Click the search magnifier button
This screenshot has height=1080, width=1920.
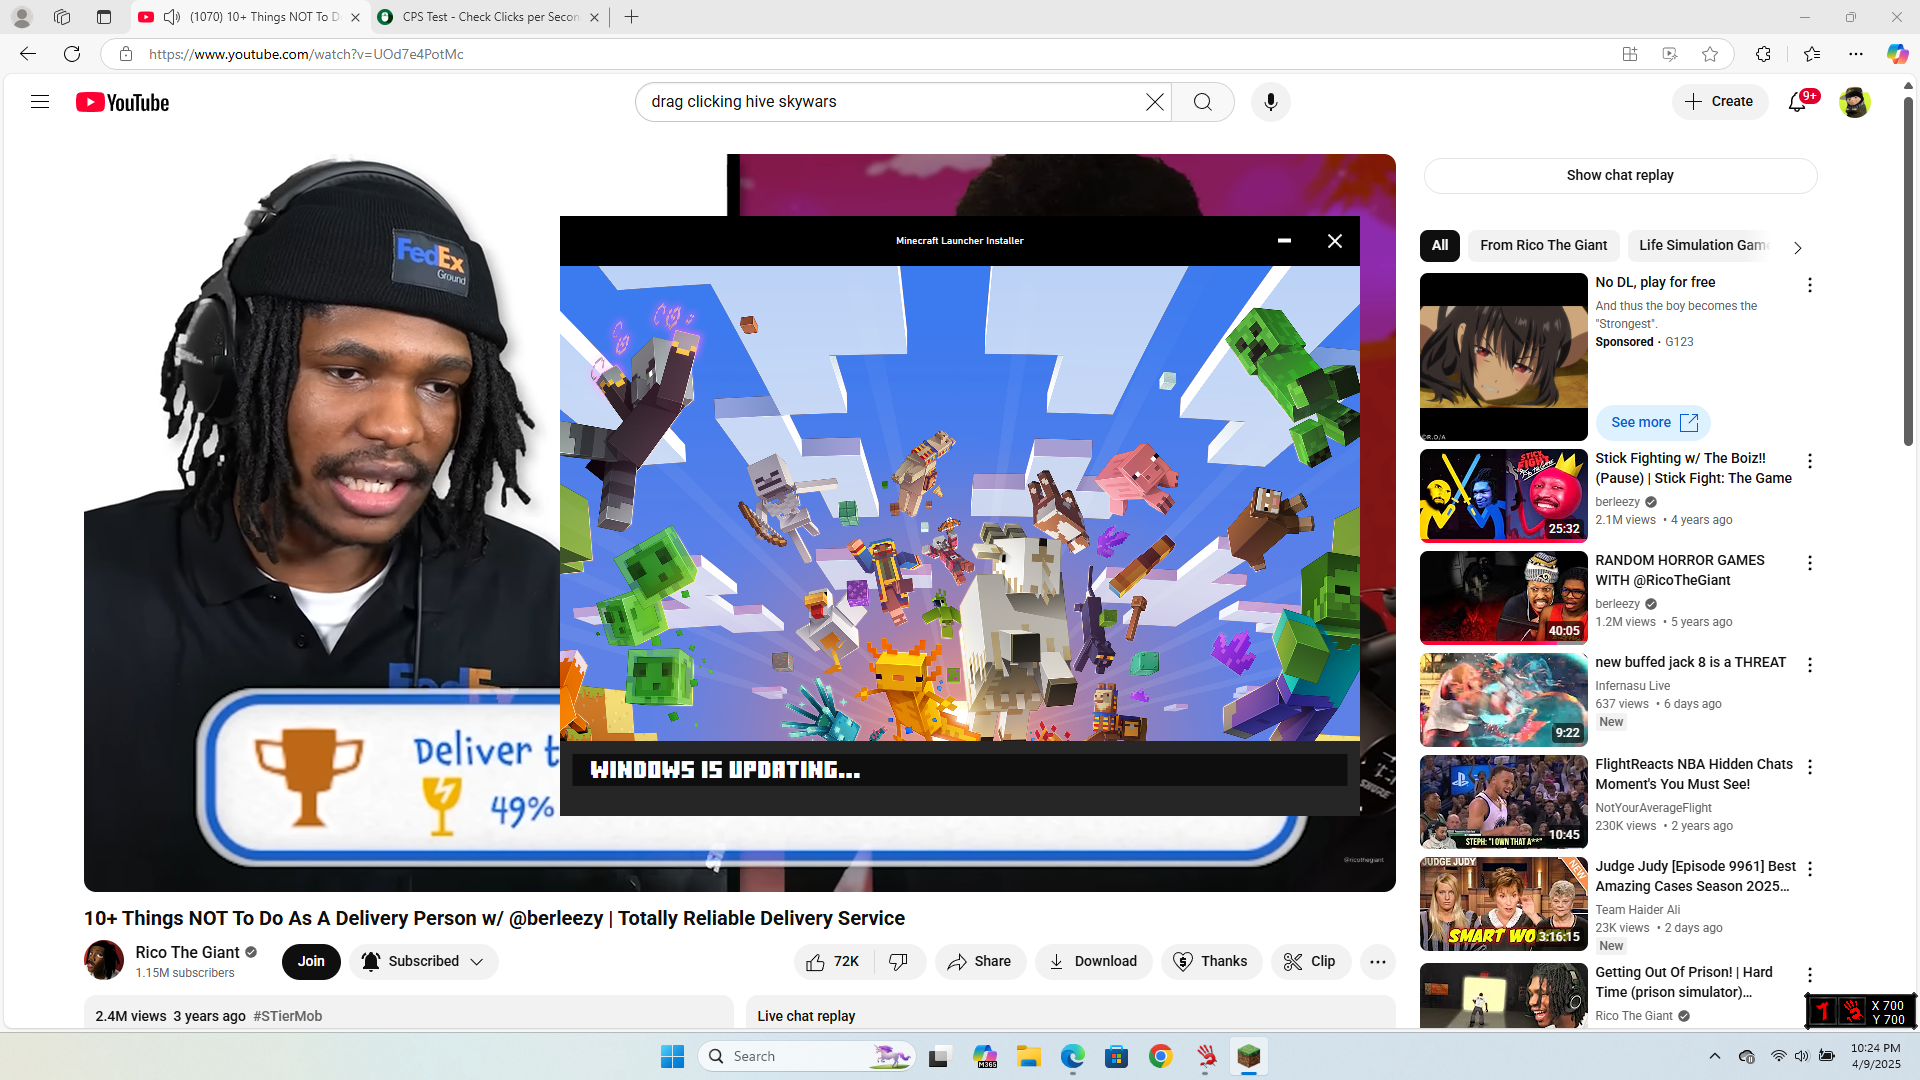pyautogui.click(x=1202, y=102)
